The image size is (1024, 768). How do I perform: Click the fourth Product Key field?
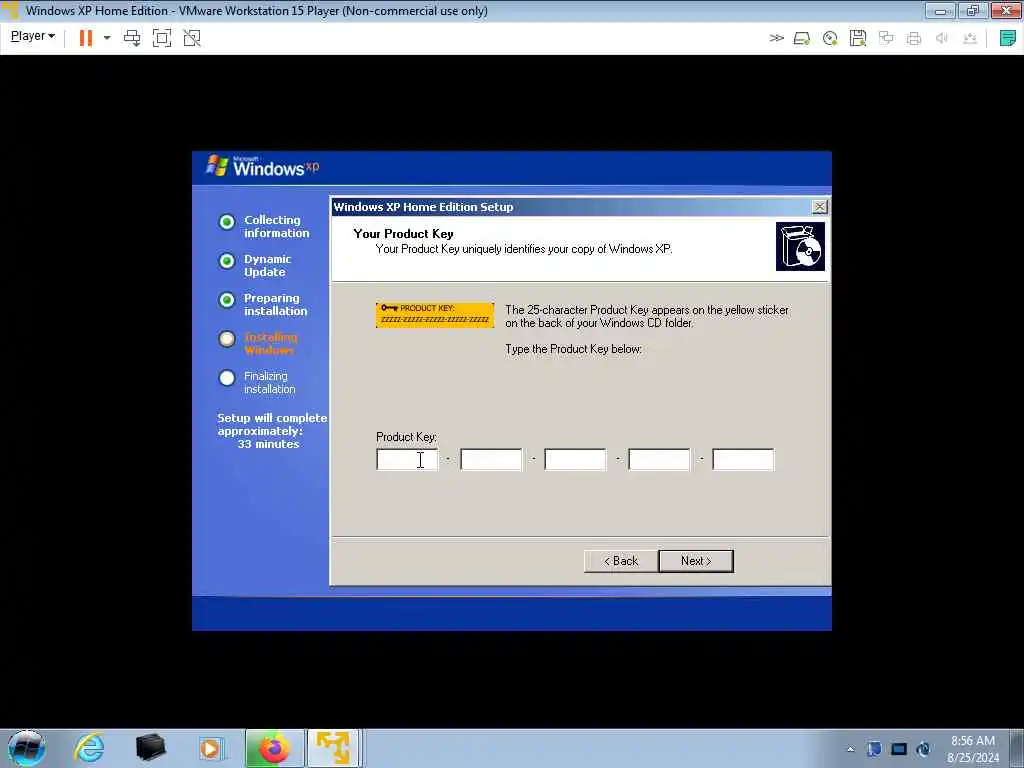659,460
